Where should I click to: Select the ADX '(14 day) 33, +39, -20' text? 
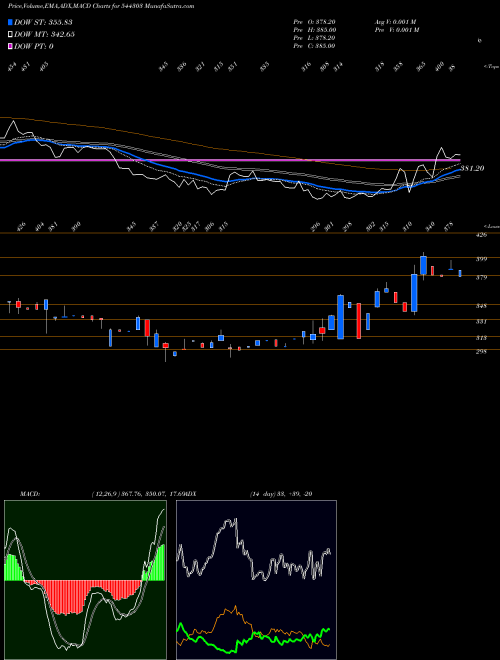click(281, 494)
